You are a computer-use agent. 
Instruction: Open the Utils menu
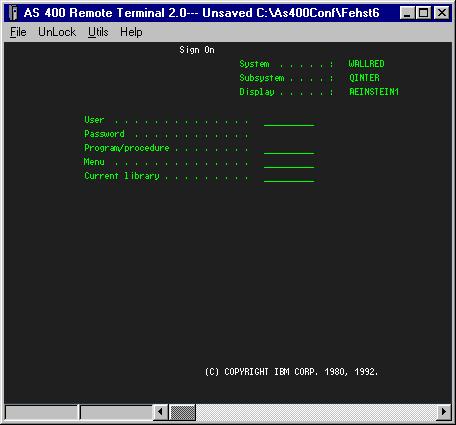click(98, 32)
